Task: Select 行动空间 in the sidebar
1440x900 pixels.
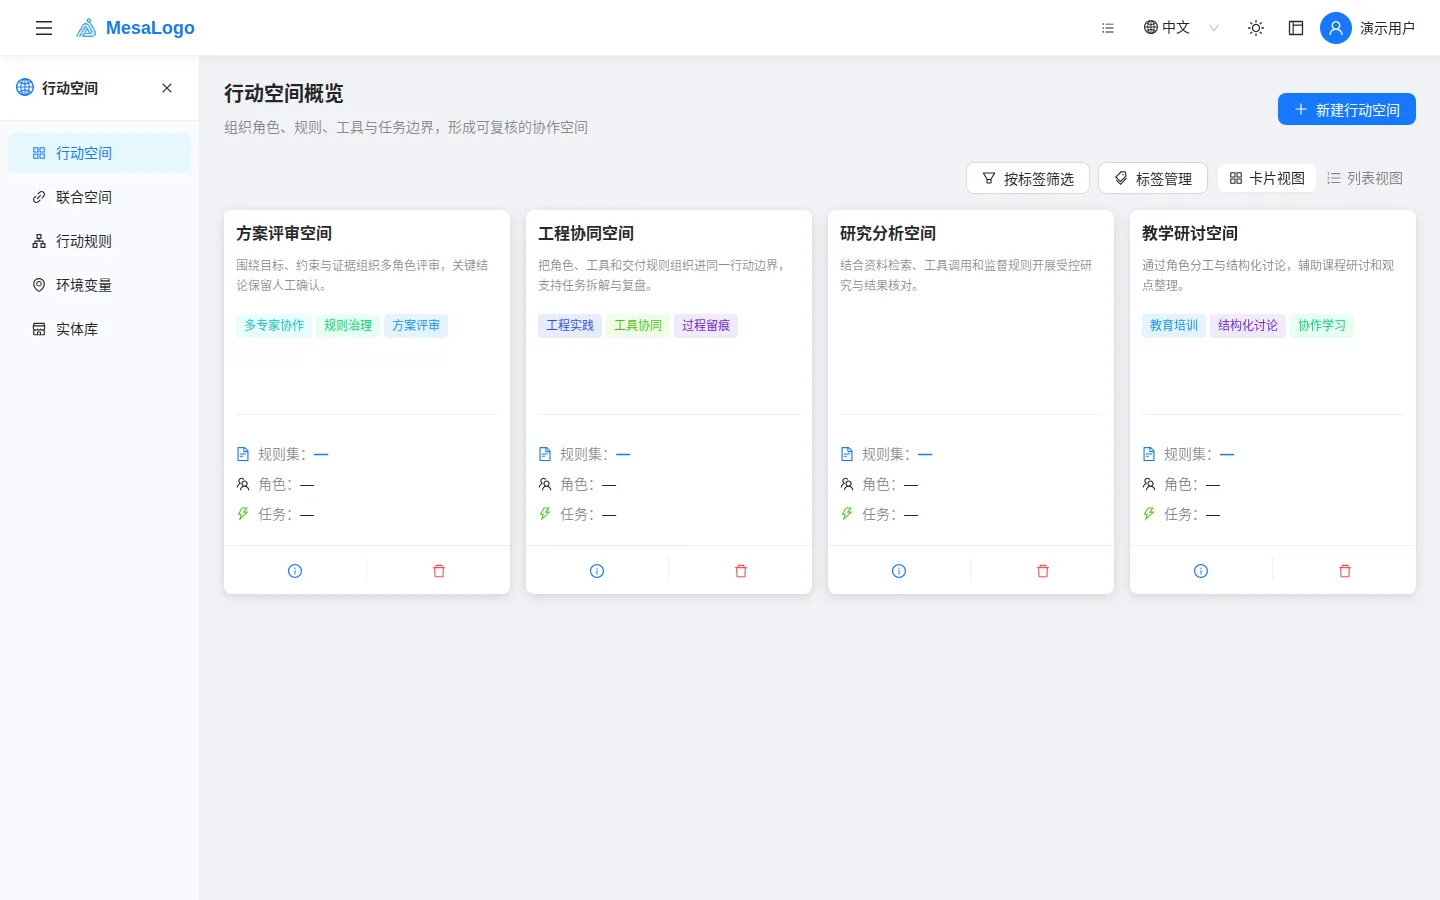Action: (x=99, y=153)
